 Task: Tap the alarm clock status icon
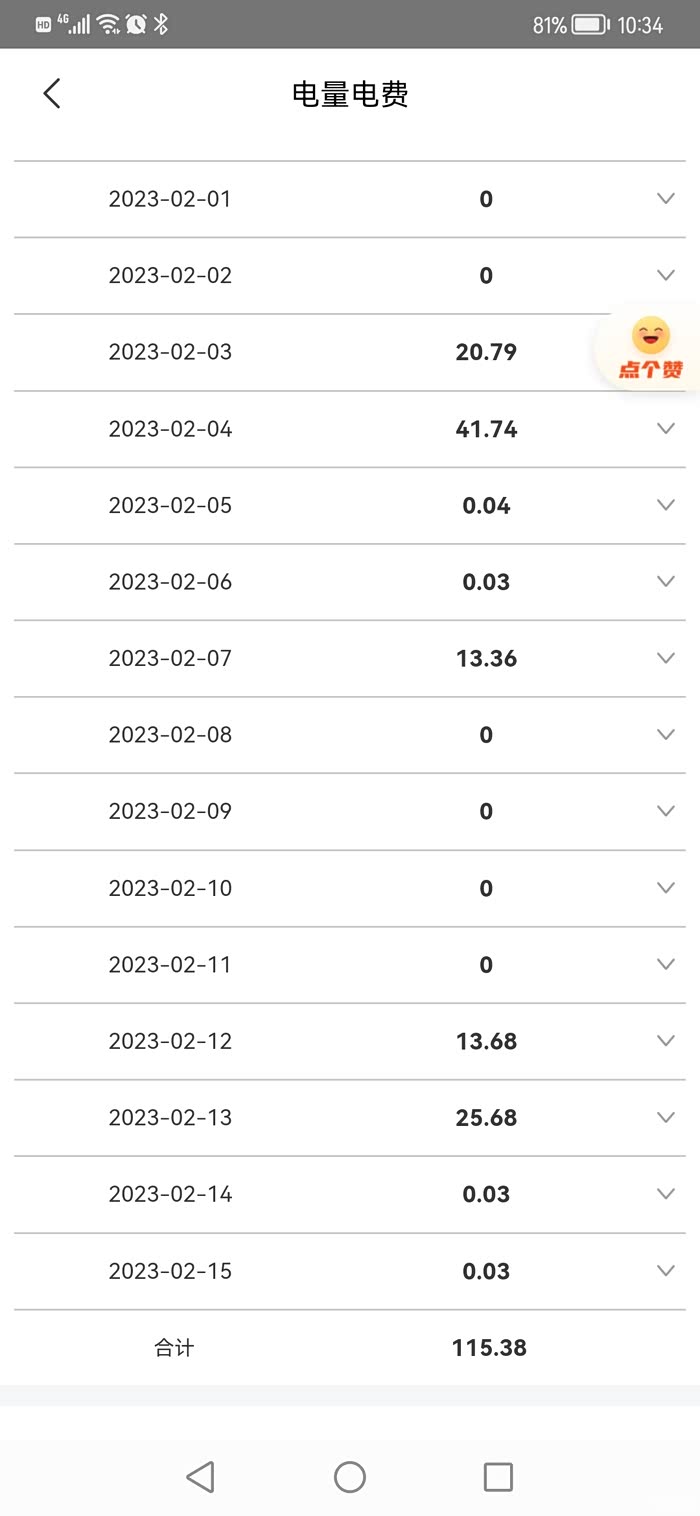click(136, 24)
